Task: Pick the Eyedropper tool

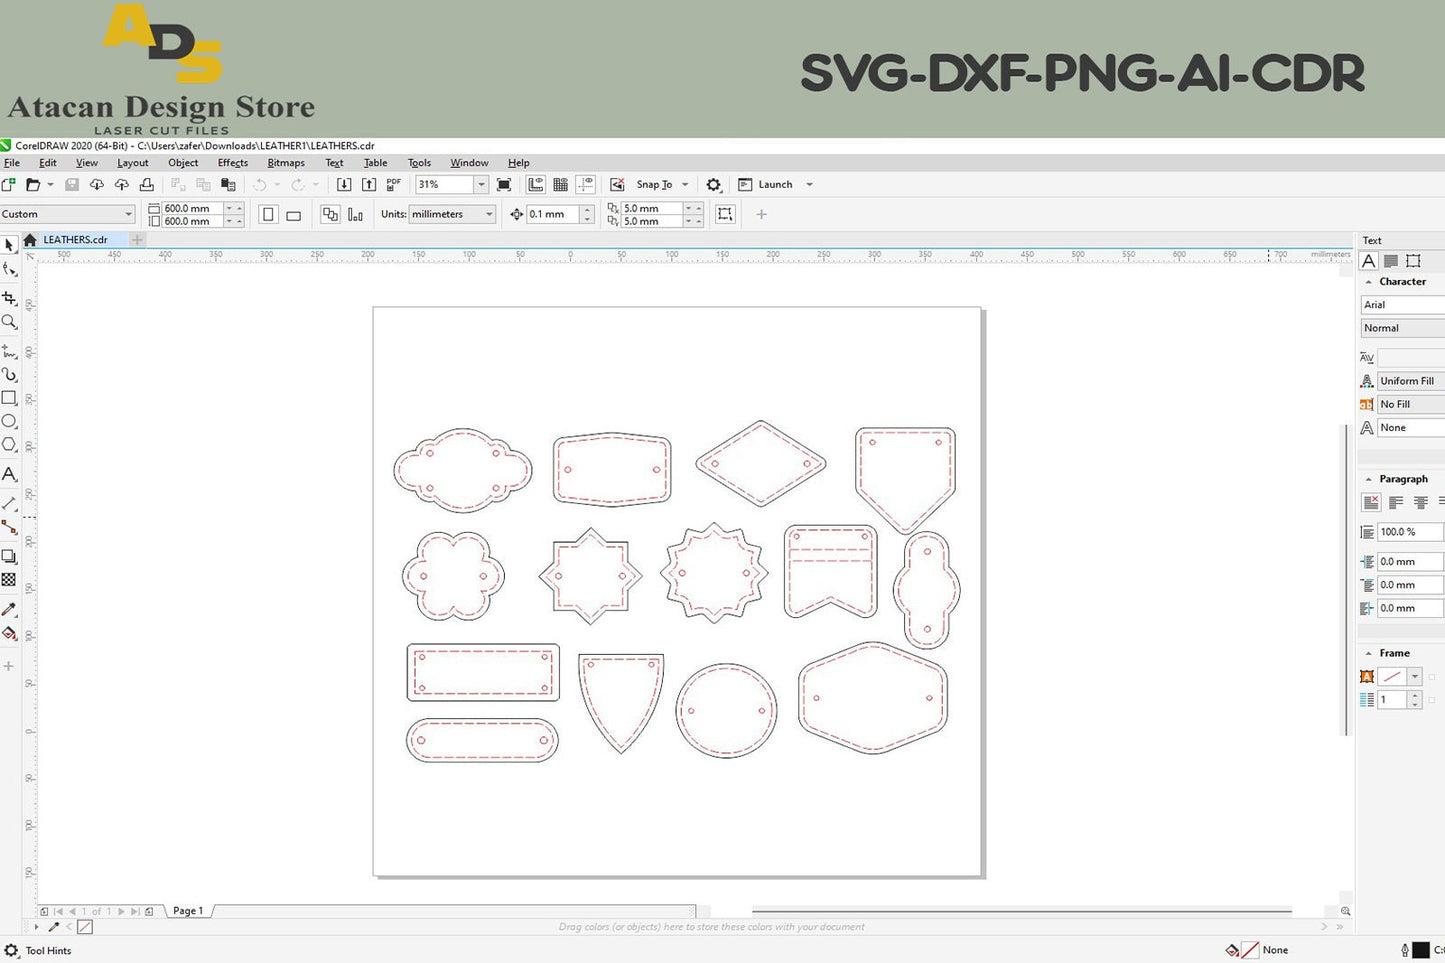Action: 10,609
